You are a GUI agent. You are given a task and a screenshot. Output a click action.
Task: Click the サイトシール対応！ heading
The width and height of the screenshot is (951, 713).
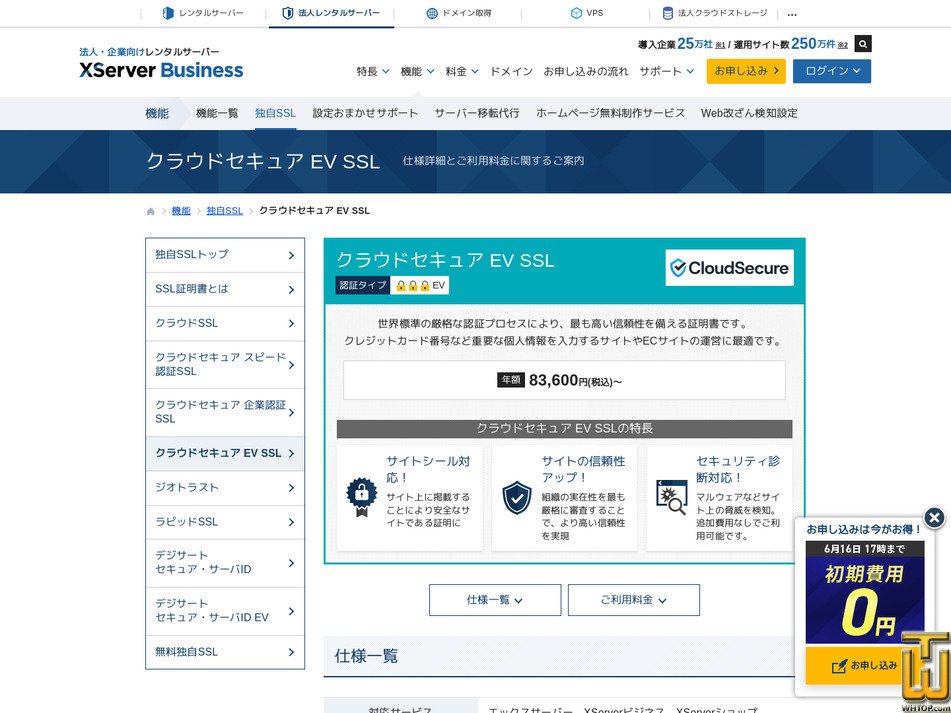[x=428, y=469]
